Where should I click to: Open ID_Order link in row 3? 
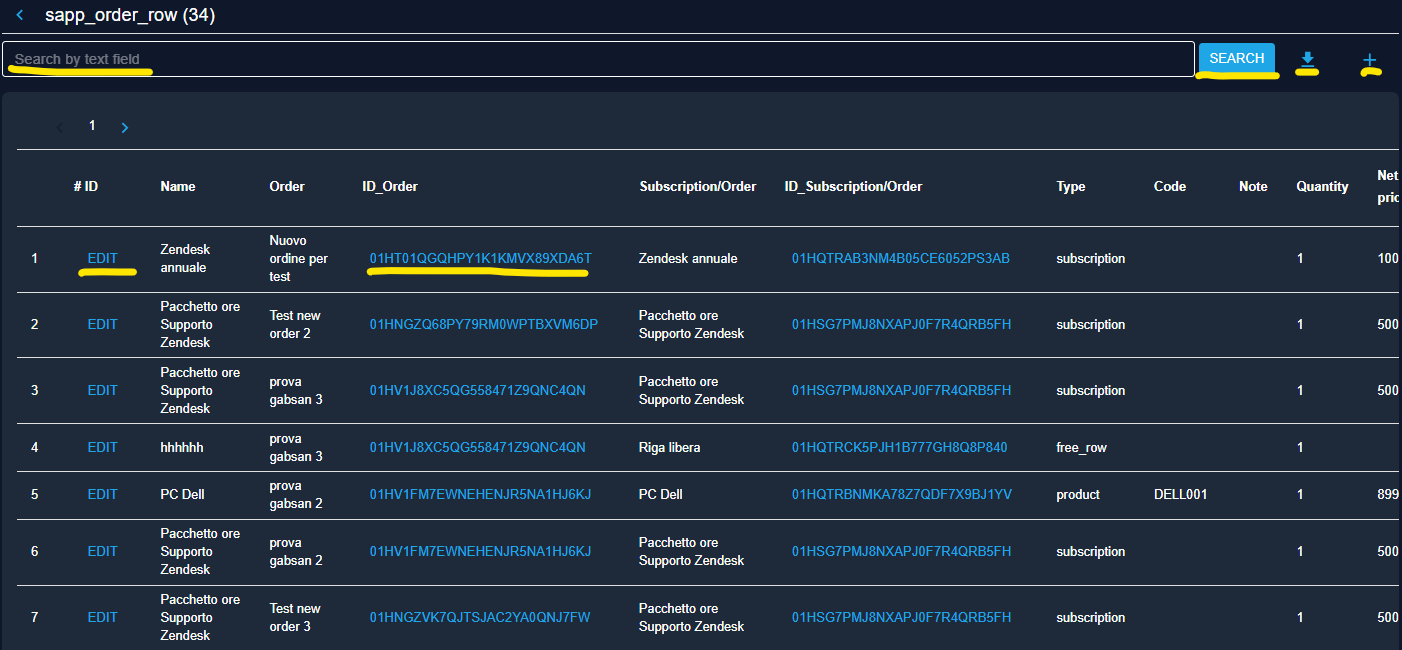click(x=477, y=391)
